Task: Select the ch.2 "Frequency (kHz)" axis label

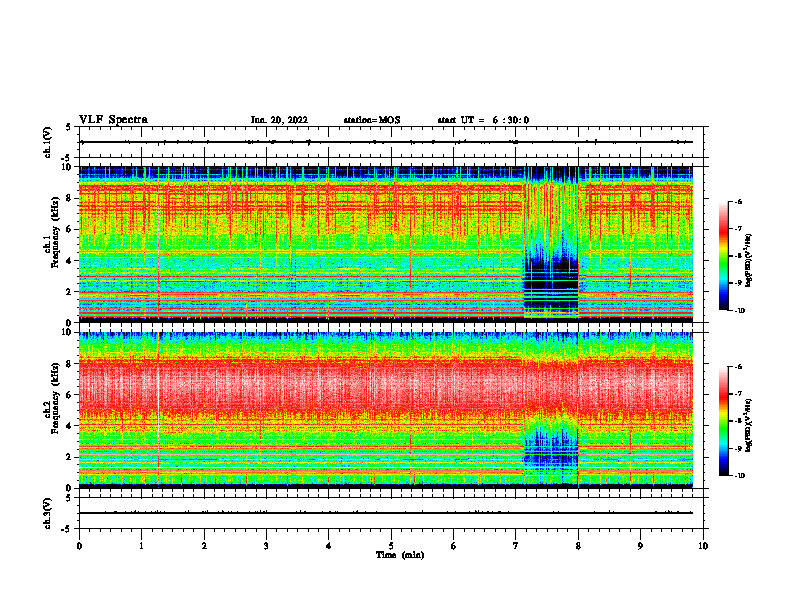Action: tap(55, 397)
